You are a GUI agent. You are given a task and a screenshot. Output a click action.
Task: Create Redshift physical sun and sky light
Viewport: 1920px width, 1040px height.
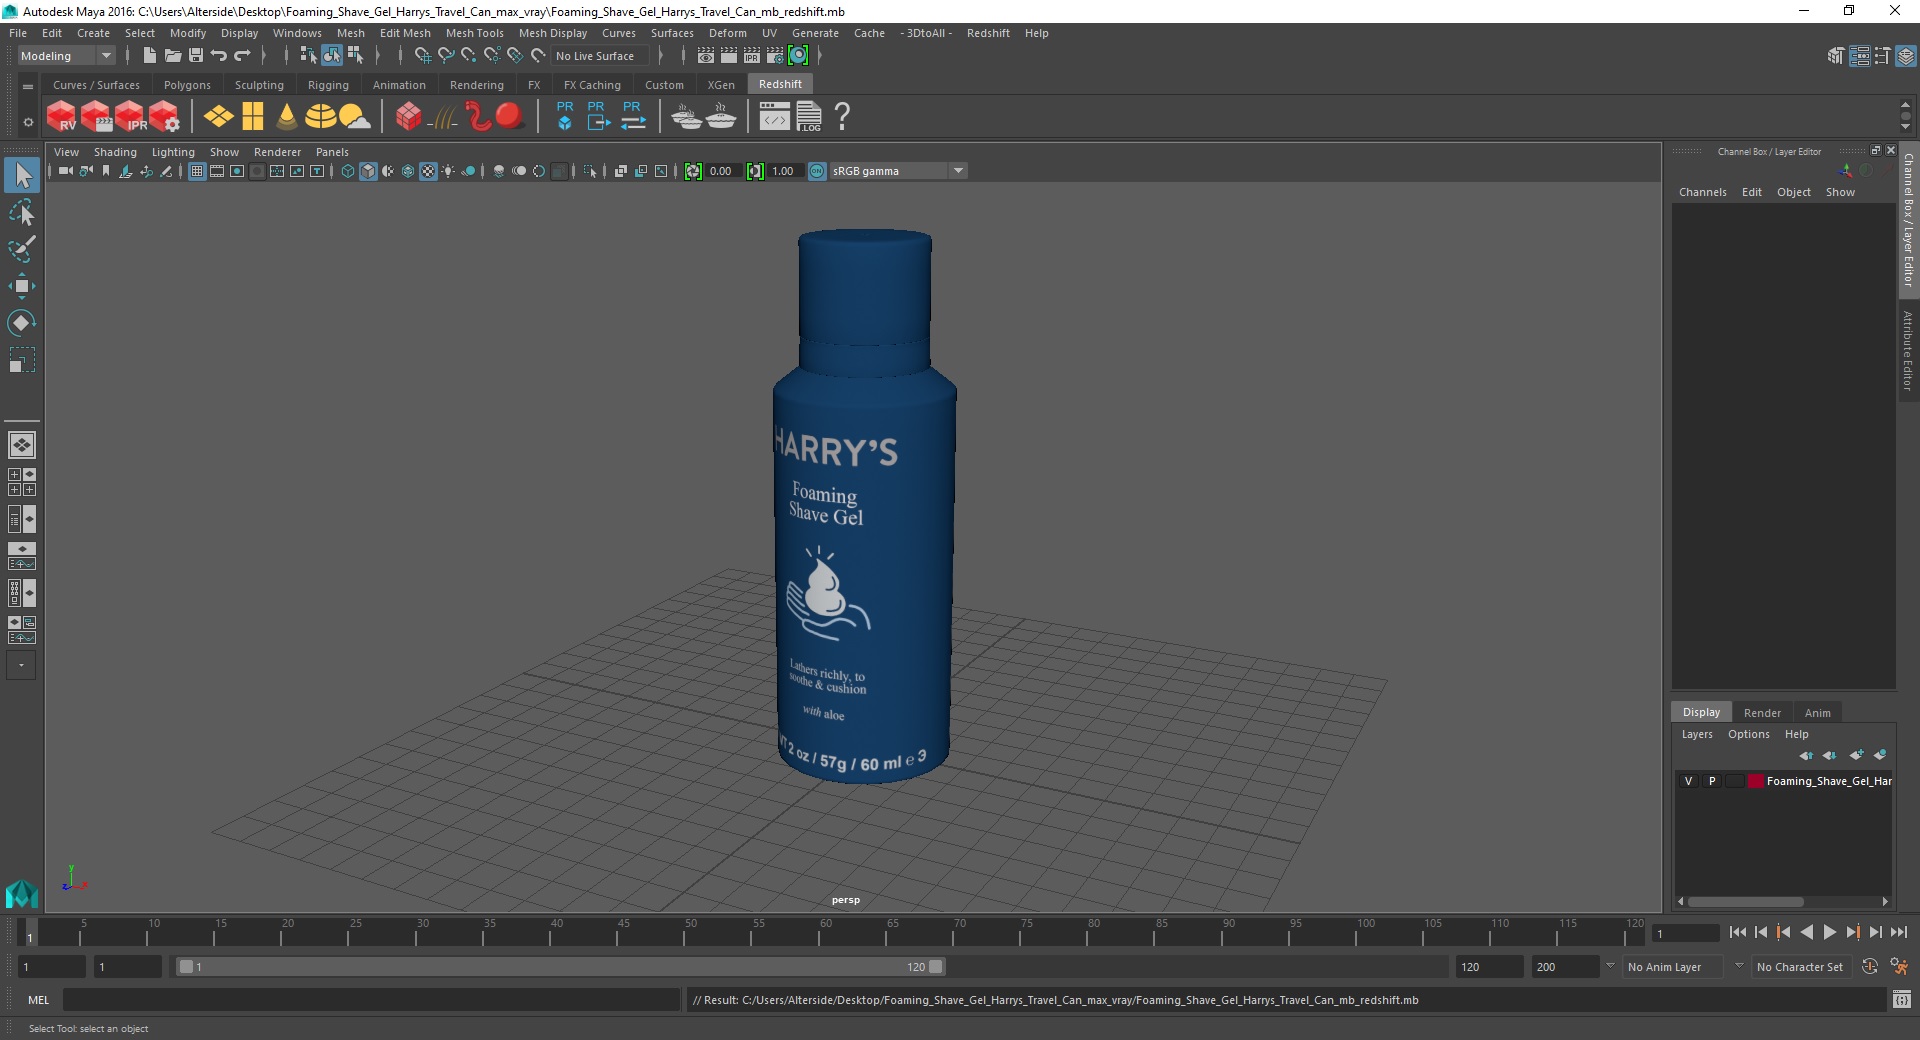point(354,117)
